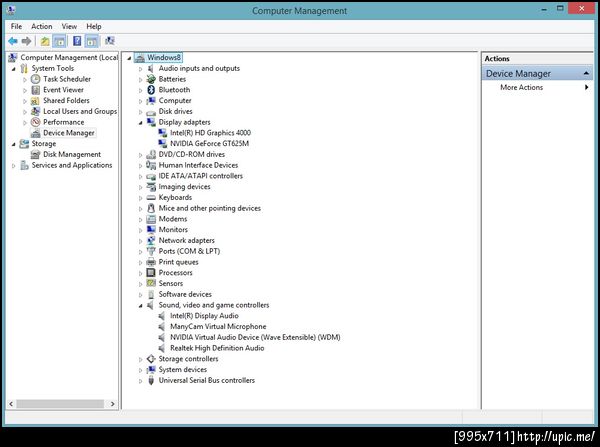
Task: Click the Scan for hardware changes icon
Action: 110,41
